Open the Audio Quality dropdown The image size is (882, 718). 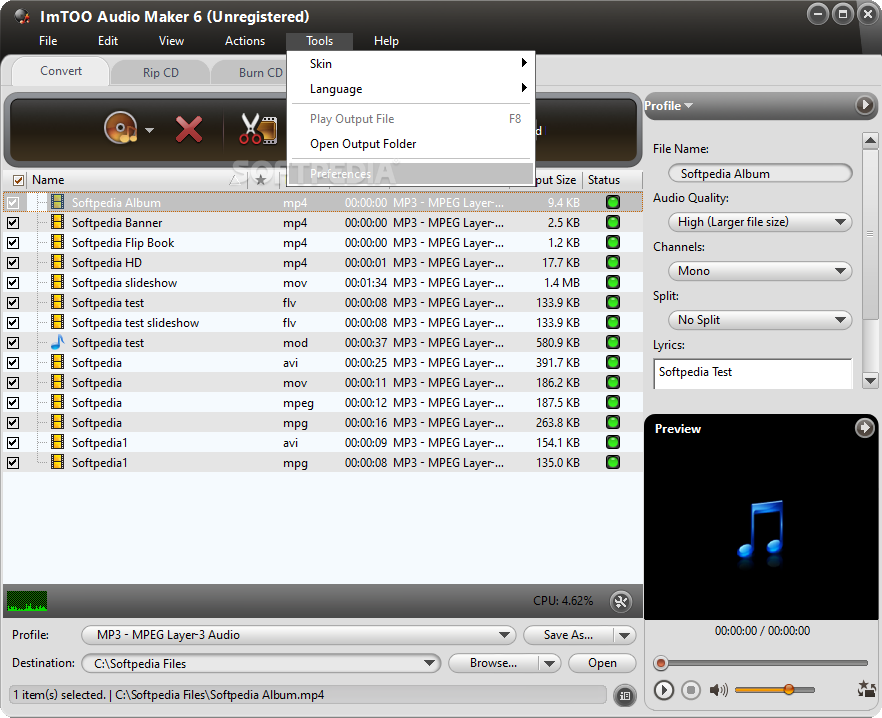[760, 222]
